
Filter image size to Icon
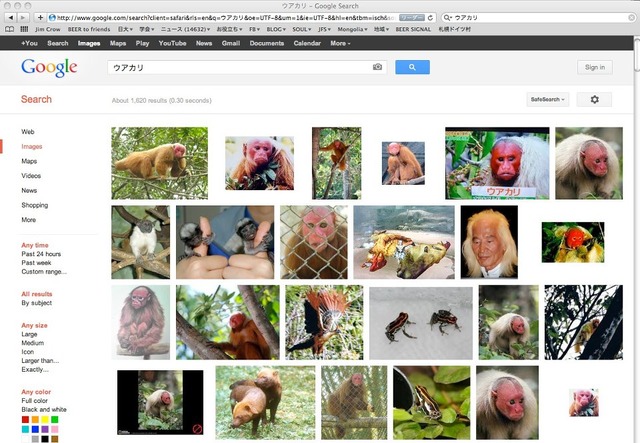click(x=28, y=352)
